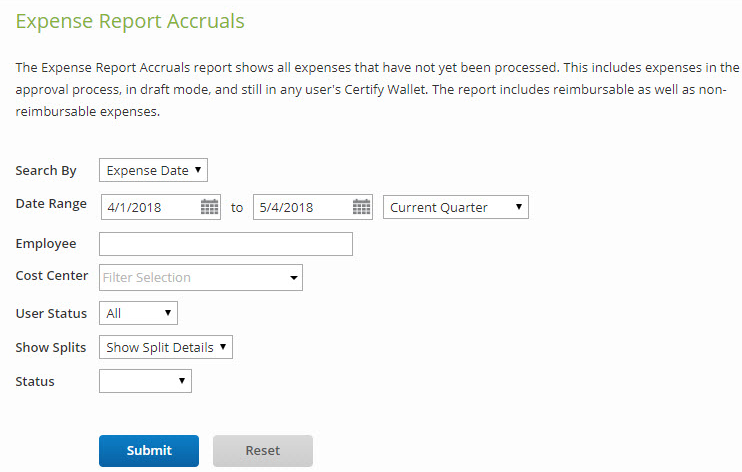Open the User Status dropdown
742x472 pixels.
click(x=139, y=313)
